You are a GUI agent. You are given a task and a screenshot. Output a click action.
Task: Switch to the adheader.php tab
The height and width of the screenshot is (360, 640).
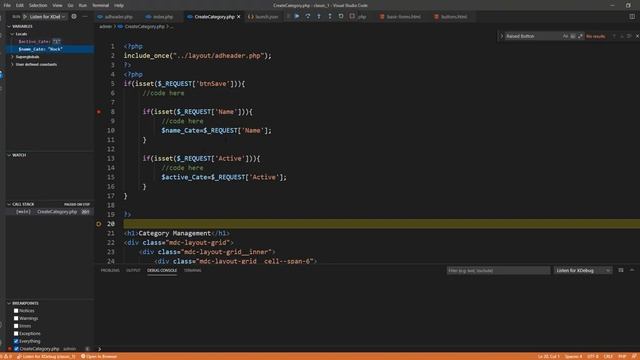point(116,17)
